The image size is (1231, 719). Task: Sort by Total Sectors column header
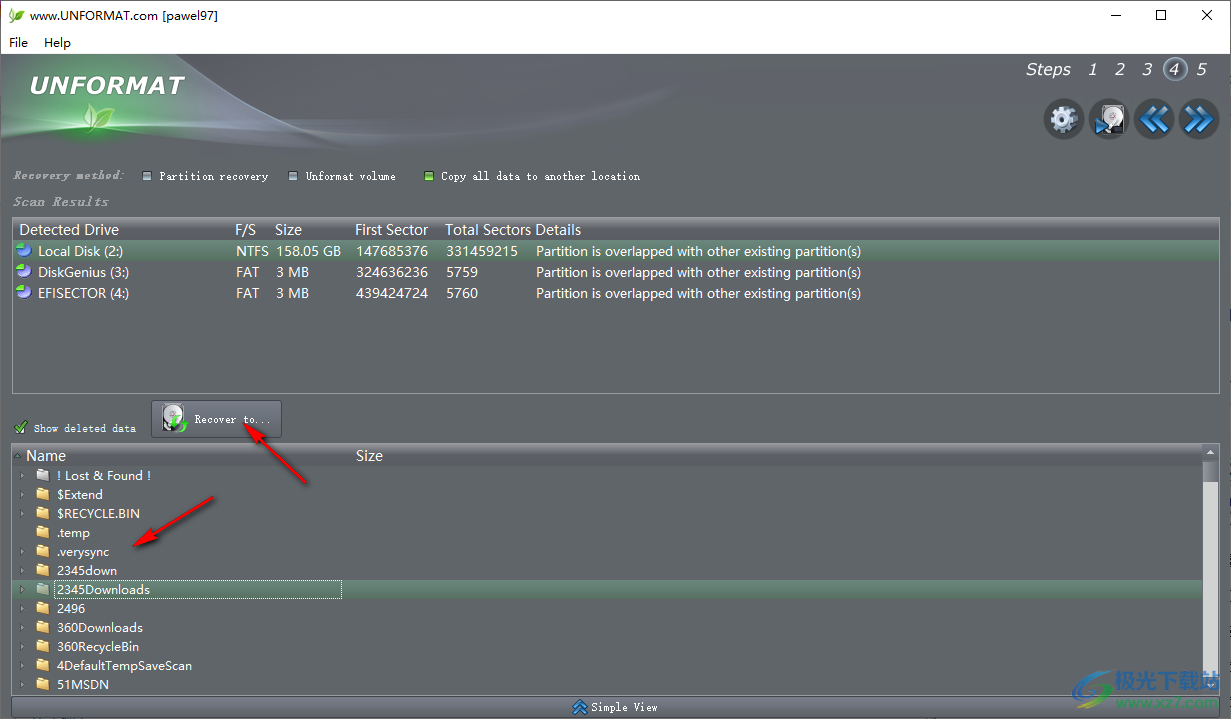(x=488, y=230)
